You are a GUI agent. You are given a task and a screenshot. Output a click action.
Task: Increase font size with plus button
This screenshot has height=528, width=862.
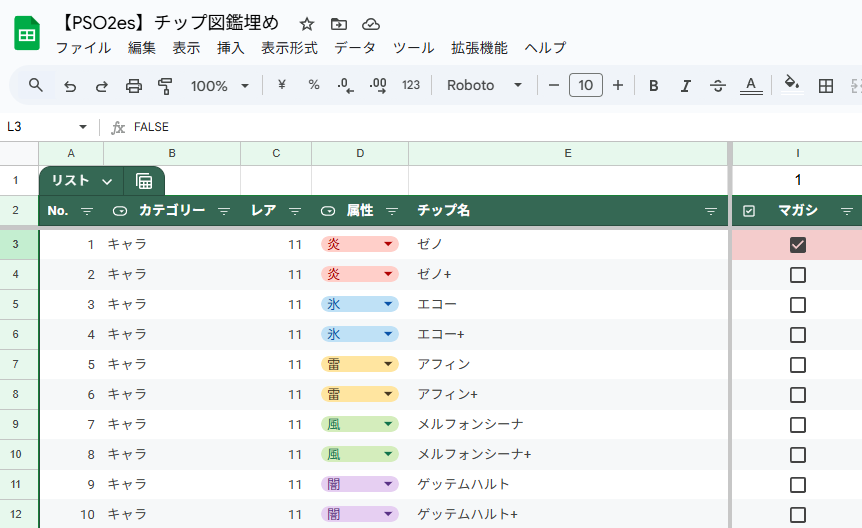click(x=618, y=86)
